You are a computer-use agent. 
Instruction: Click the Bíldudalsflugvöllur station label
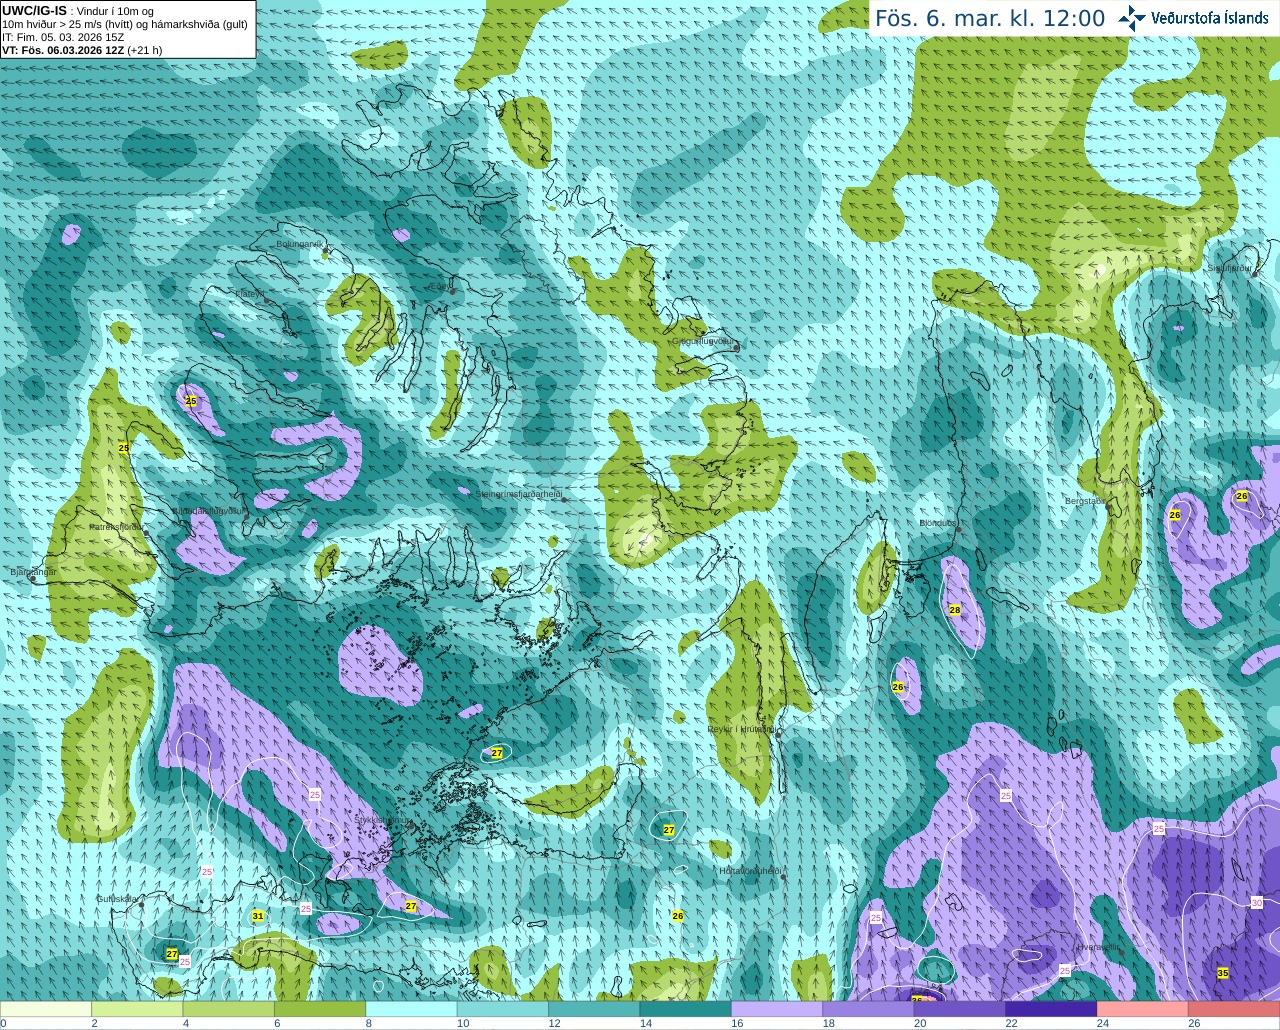207,510
